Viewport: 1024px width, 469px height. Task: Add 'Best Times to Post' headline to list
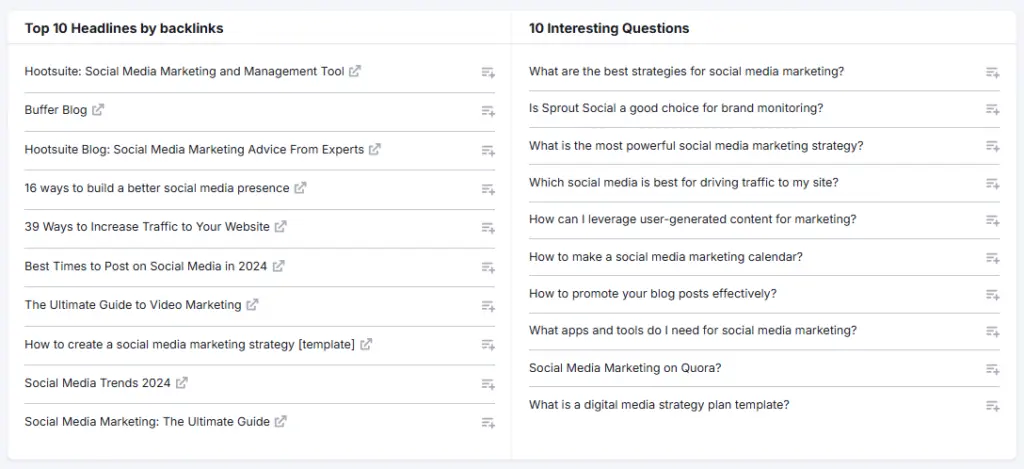488,267
